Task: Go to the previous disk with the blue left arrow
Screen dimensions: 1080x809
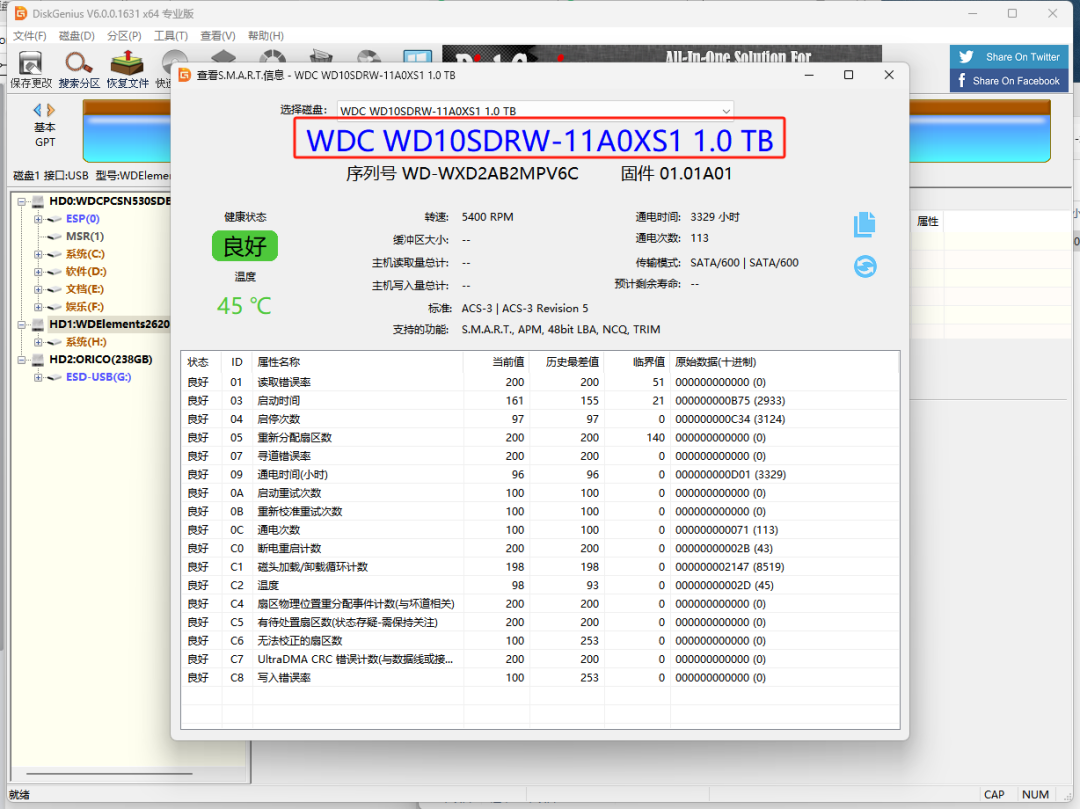Action: pyautogui.click(x=37, y=109)
